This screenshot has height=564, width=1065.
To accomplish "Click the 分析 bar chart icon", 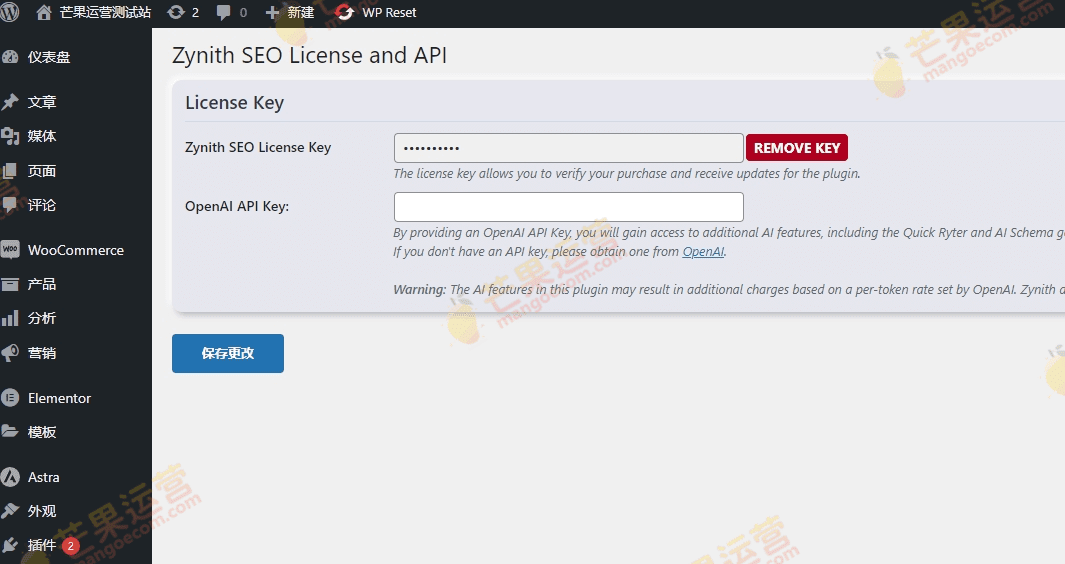I will click(x=10, y=318).
